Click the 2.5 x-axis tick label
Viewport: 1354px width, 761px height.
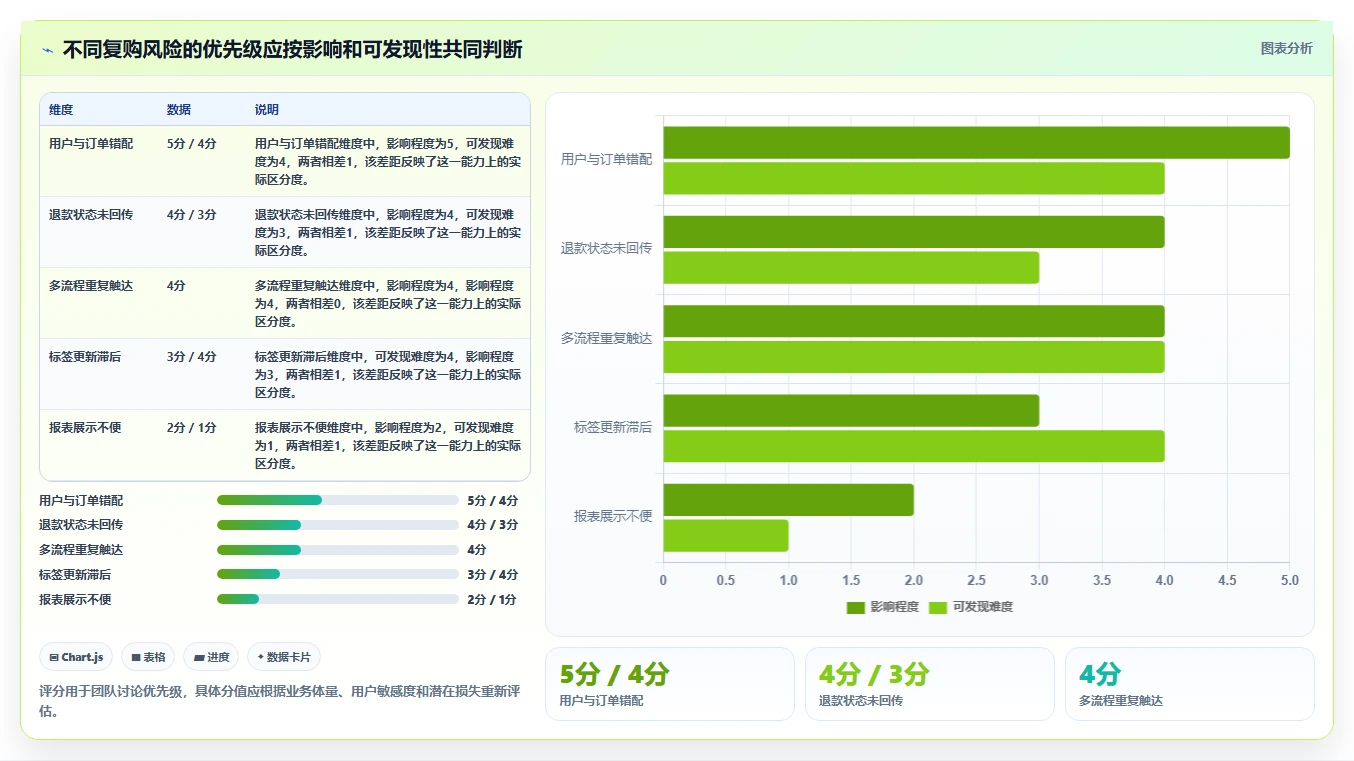point(976,581)
